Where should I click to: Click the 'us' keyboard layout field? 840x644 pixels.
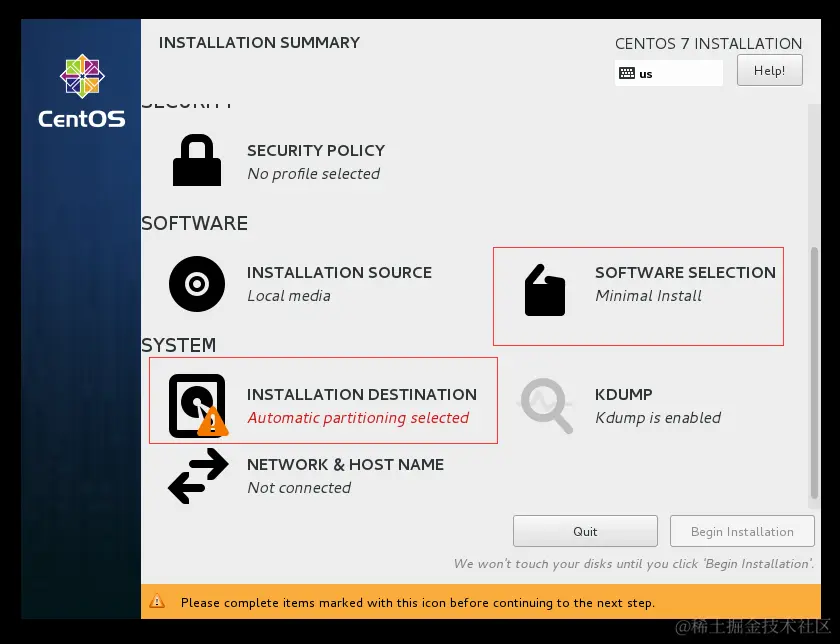669,73
